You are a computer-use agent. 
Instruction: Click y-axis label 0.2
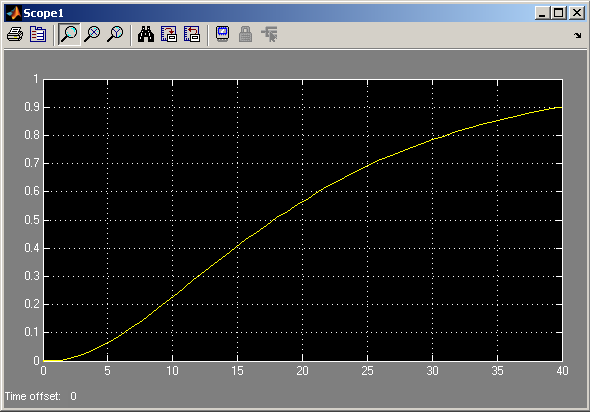pyautogui.click(x=32, y=304)
